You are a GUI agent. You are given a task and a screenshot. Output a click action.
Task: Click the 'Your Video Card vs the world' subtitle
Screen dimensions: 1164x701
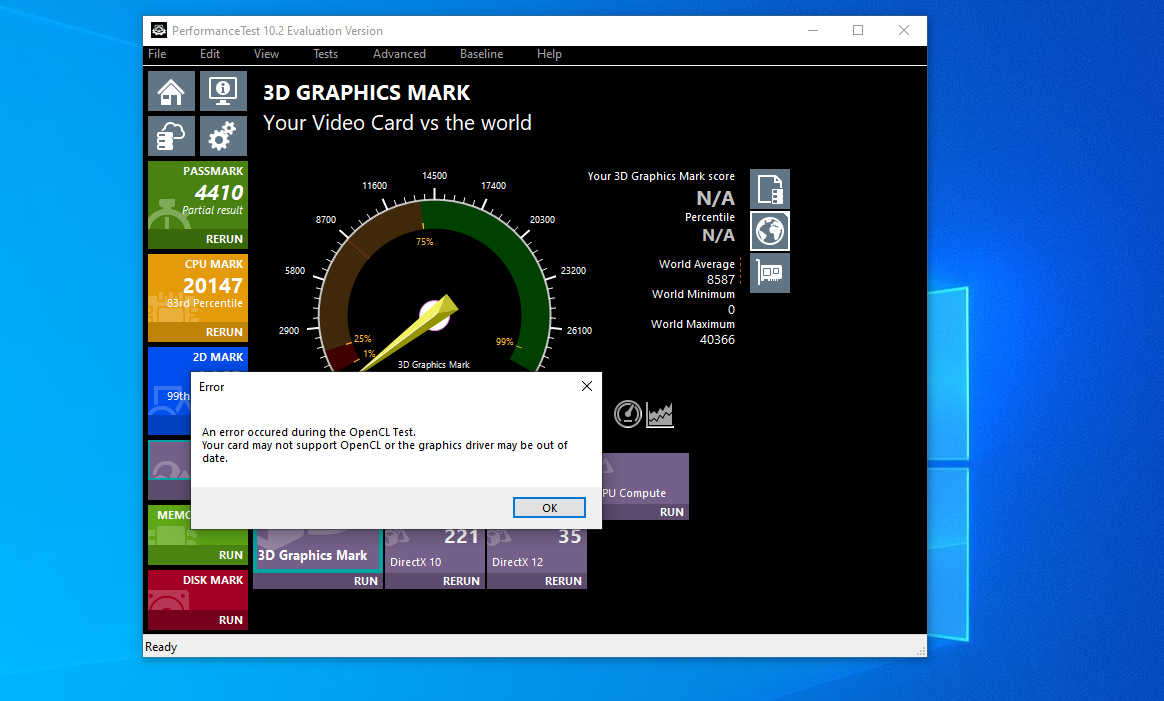tap(397, 123)
